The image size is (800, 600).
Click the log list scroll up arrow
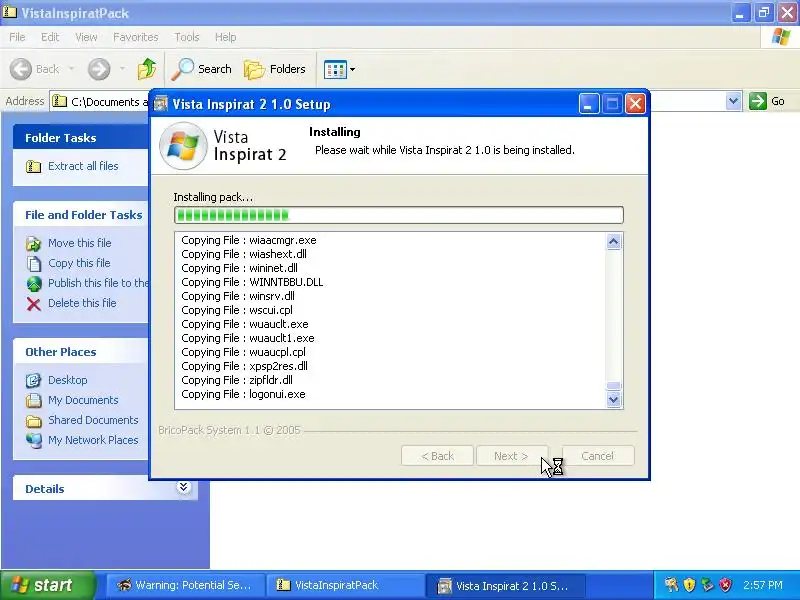(614, 241)
